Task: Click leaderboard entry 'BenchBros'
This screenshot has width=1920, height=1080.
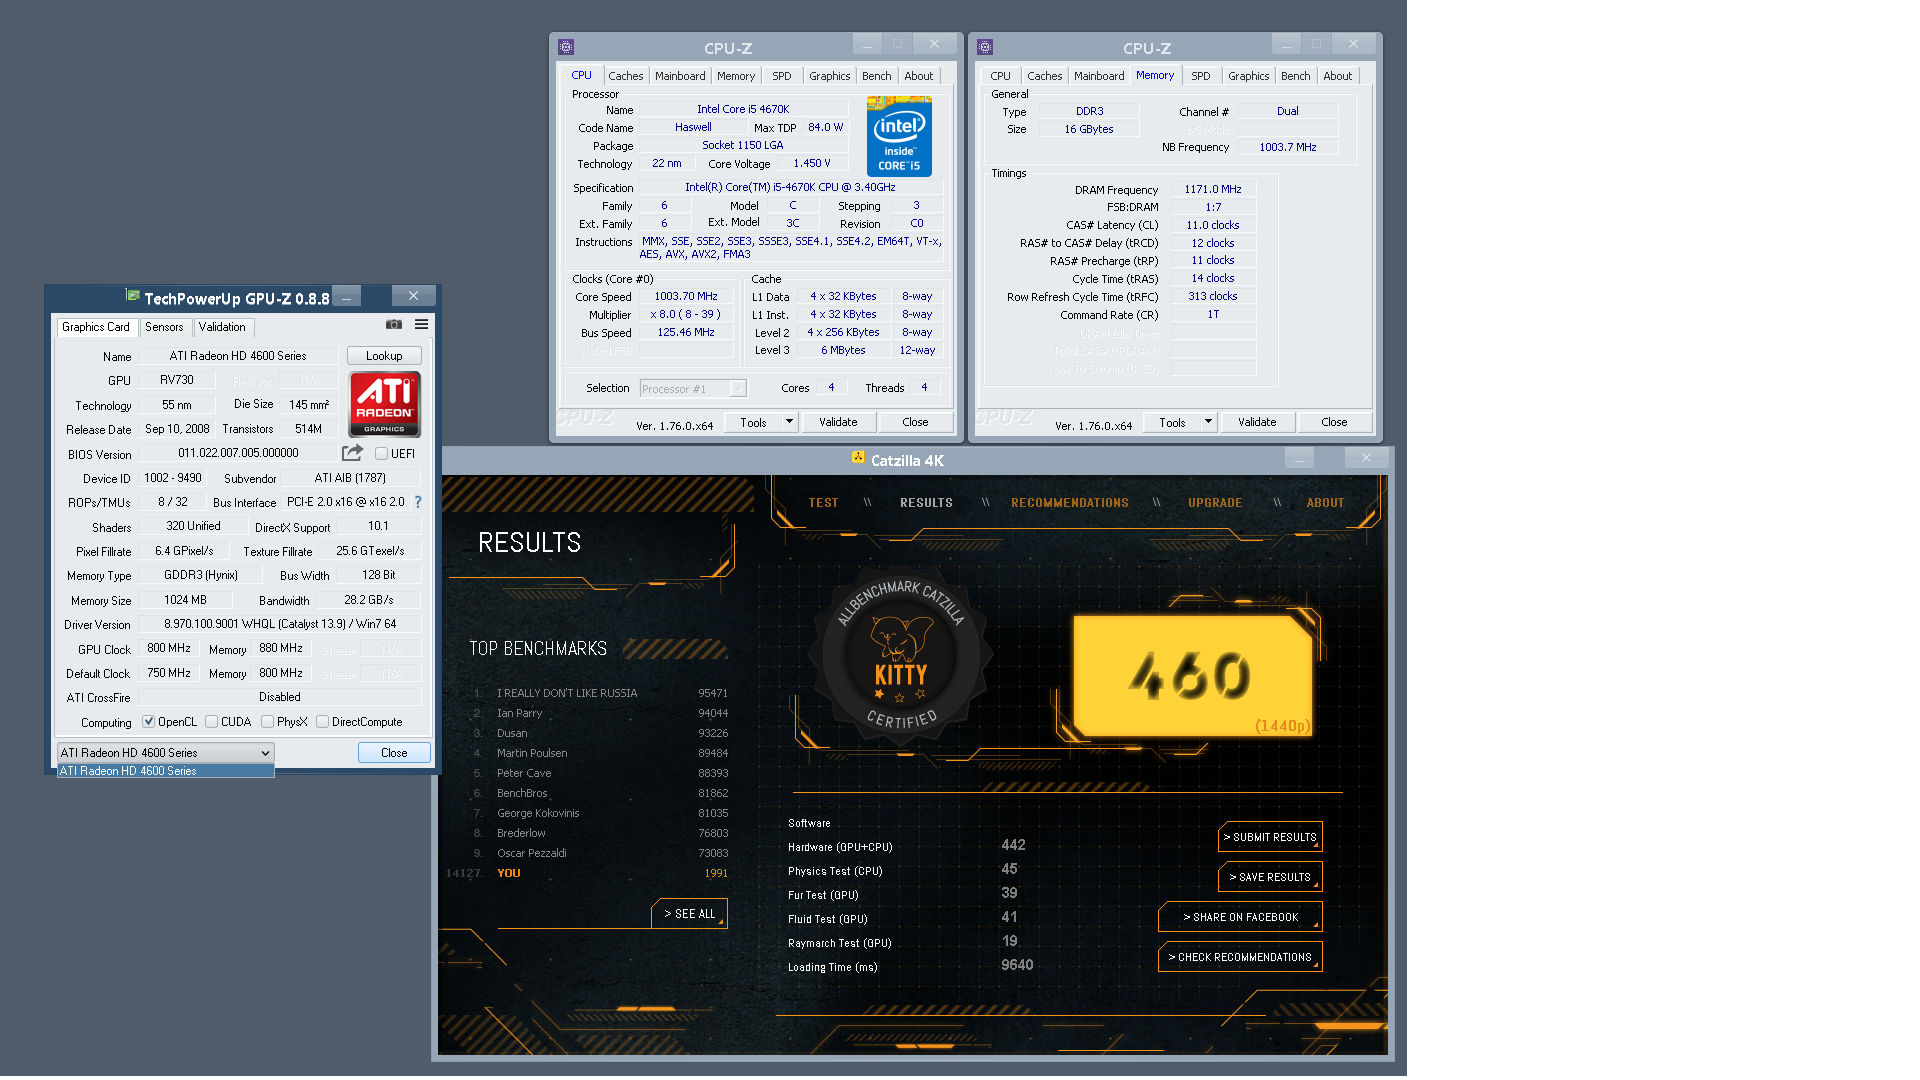Action: (522, 793)
